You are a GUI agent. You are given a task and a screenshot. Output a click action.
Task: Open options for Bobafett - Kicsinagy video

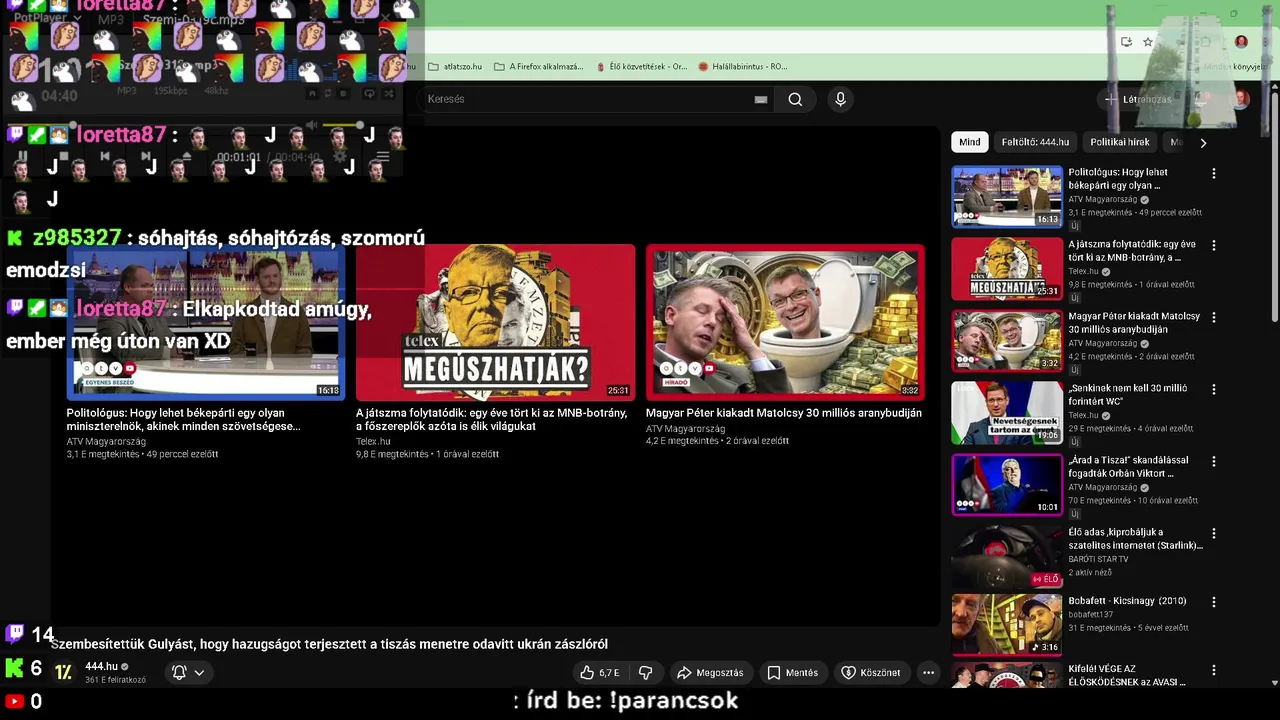coord(1214,603)
